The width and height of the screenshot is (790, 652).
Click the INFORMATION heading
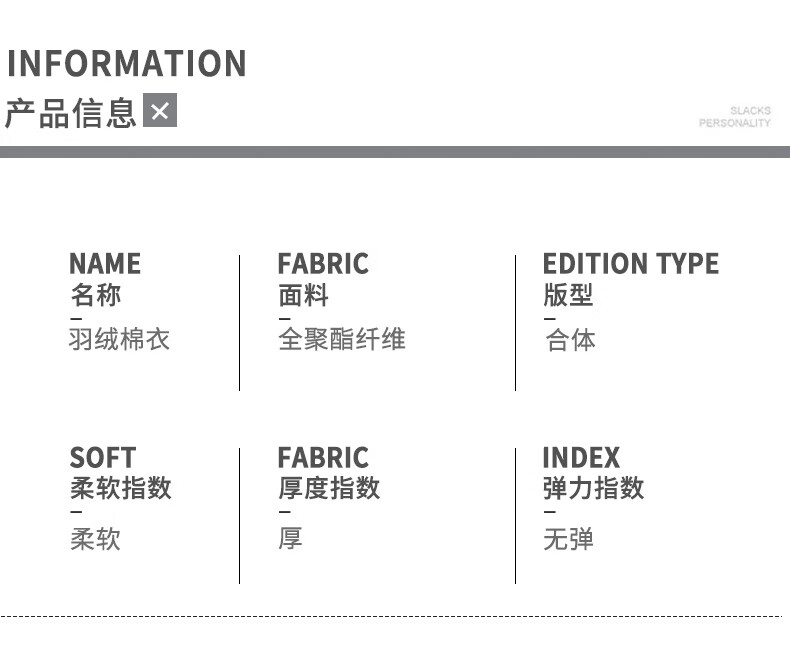click(x=127, y=64)
